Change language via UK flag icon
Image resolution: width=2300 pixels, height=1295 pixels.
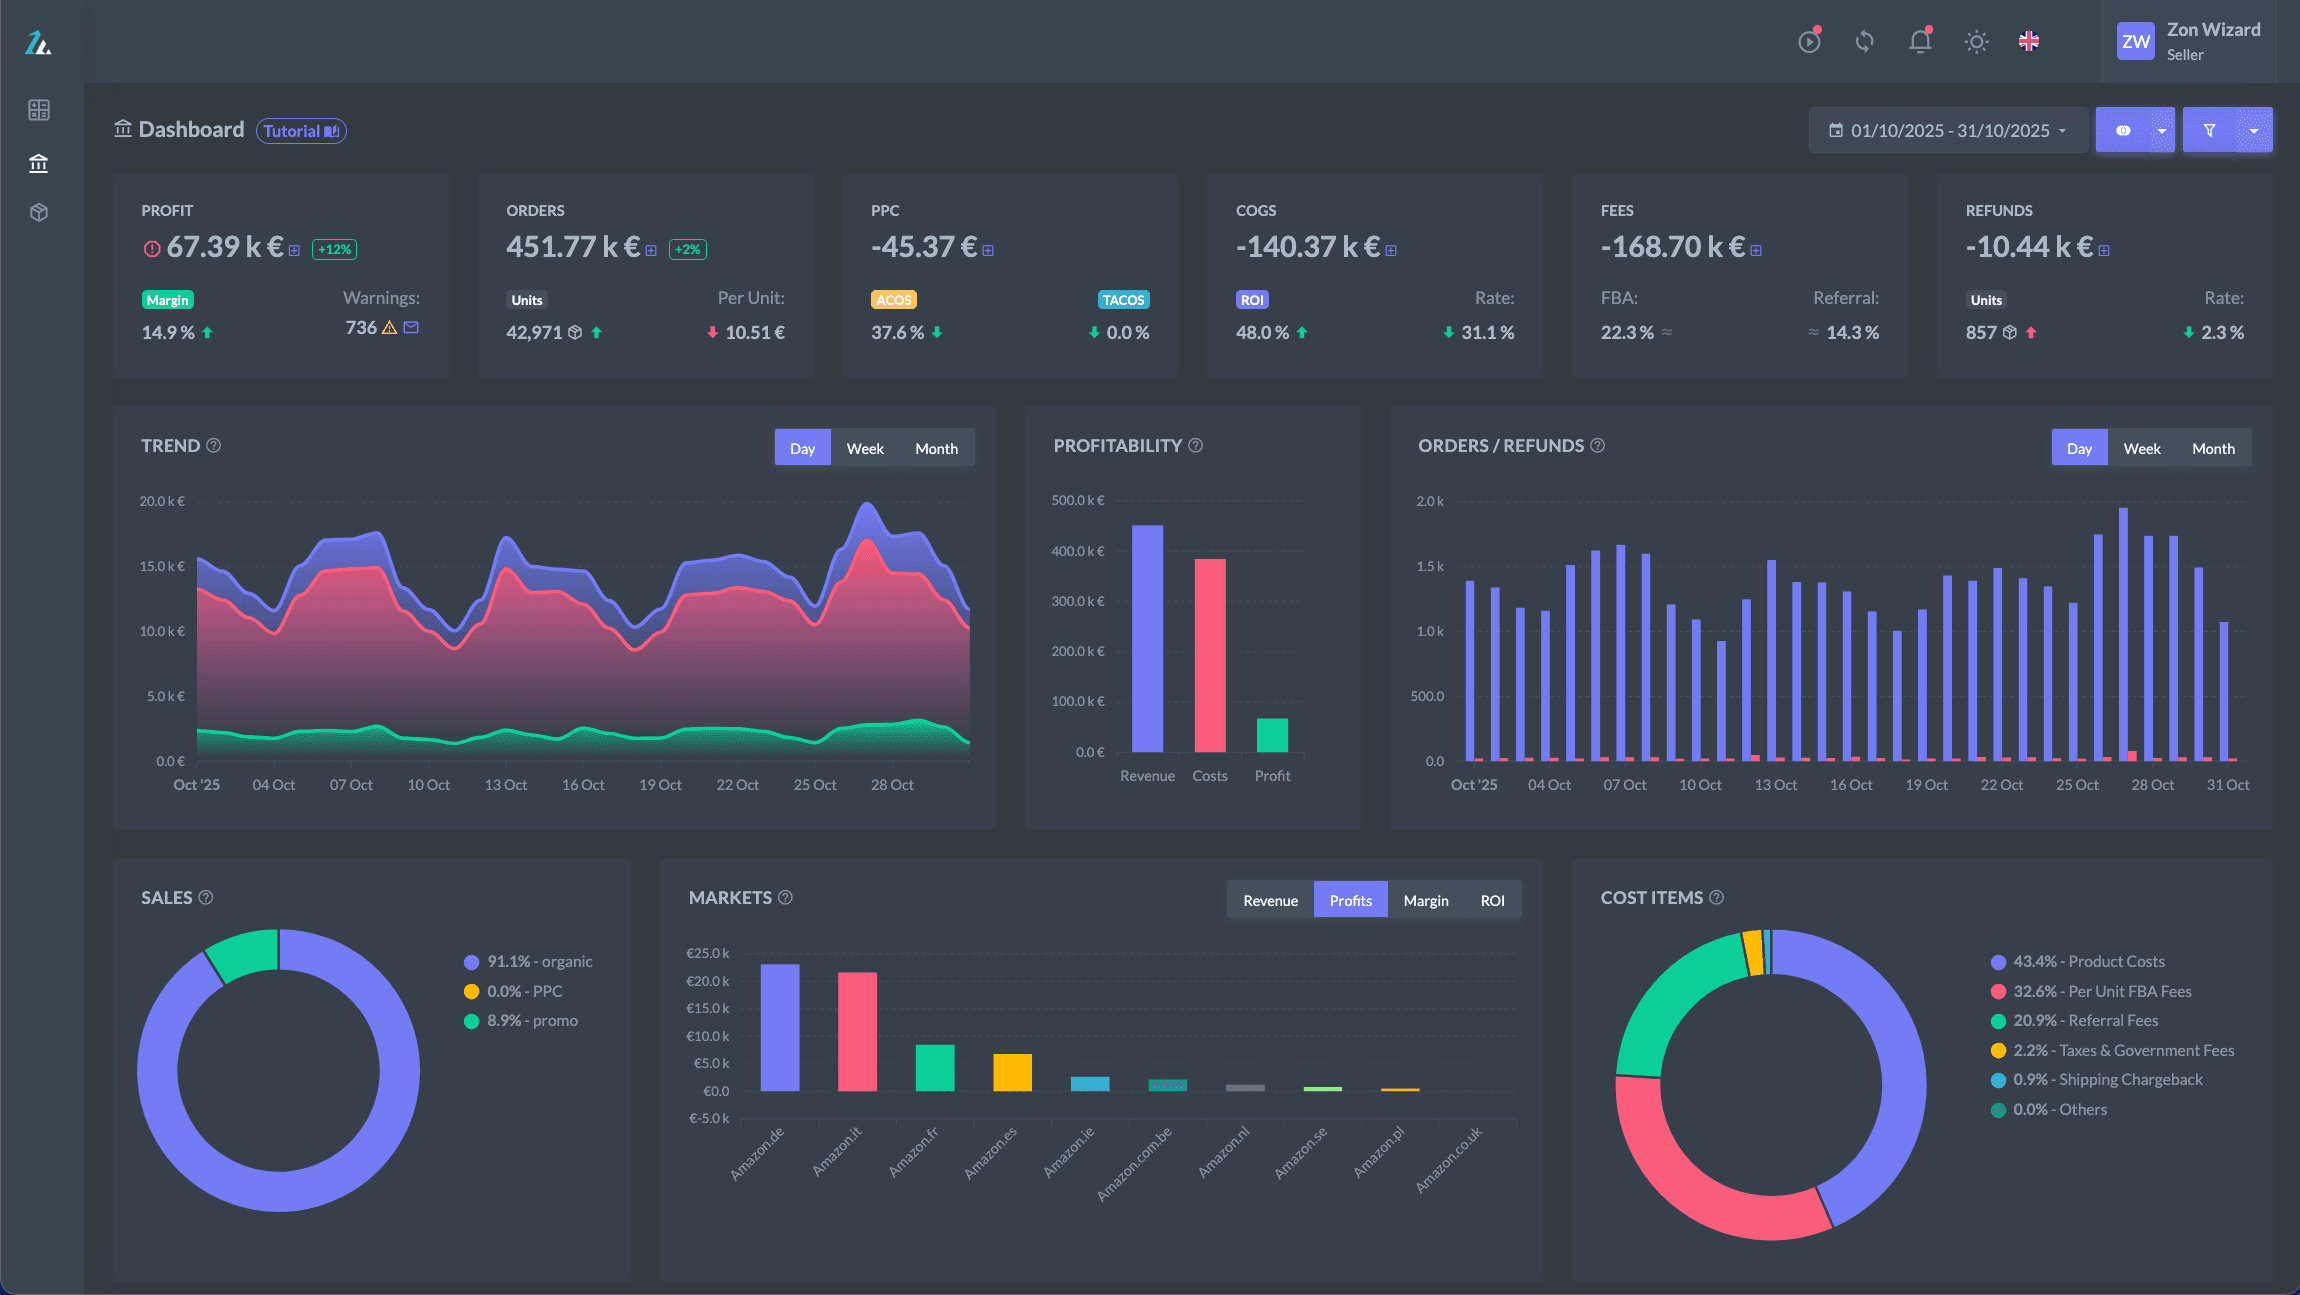[2029, 41]
